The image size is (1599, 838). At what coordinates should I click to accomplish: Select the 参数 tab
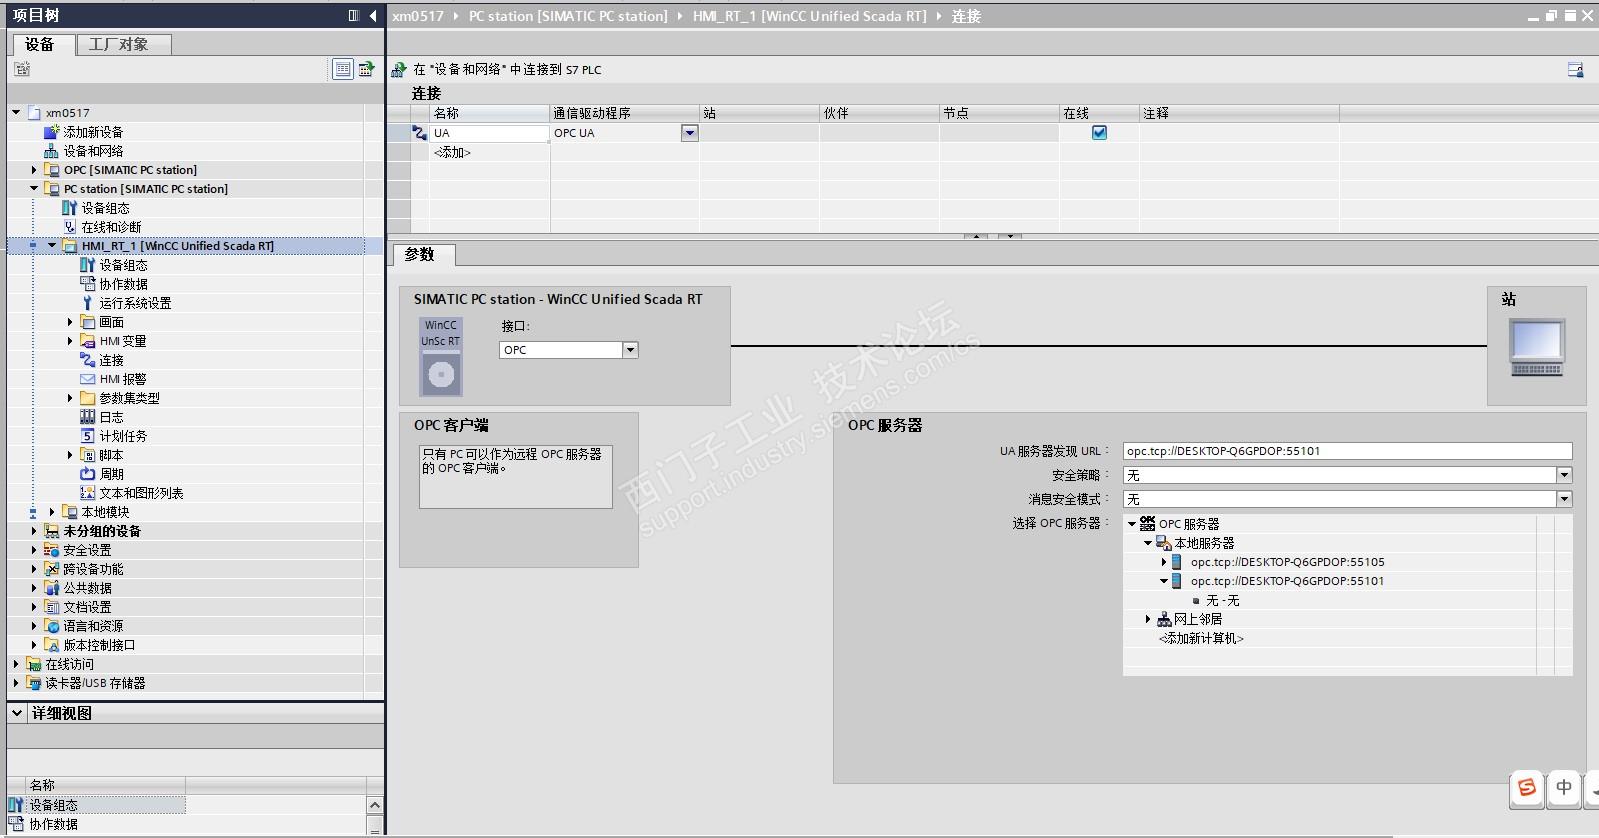click(x=424, y=255)
